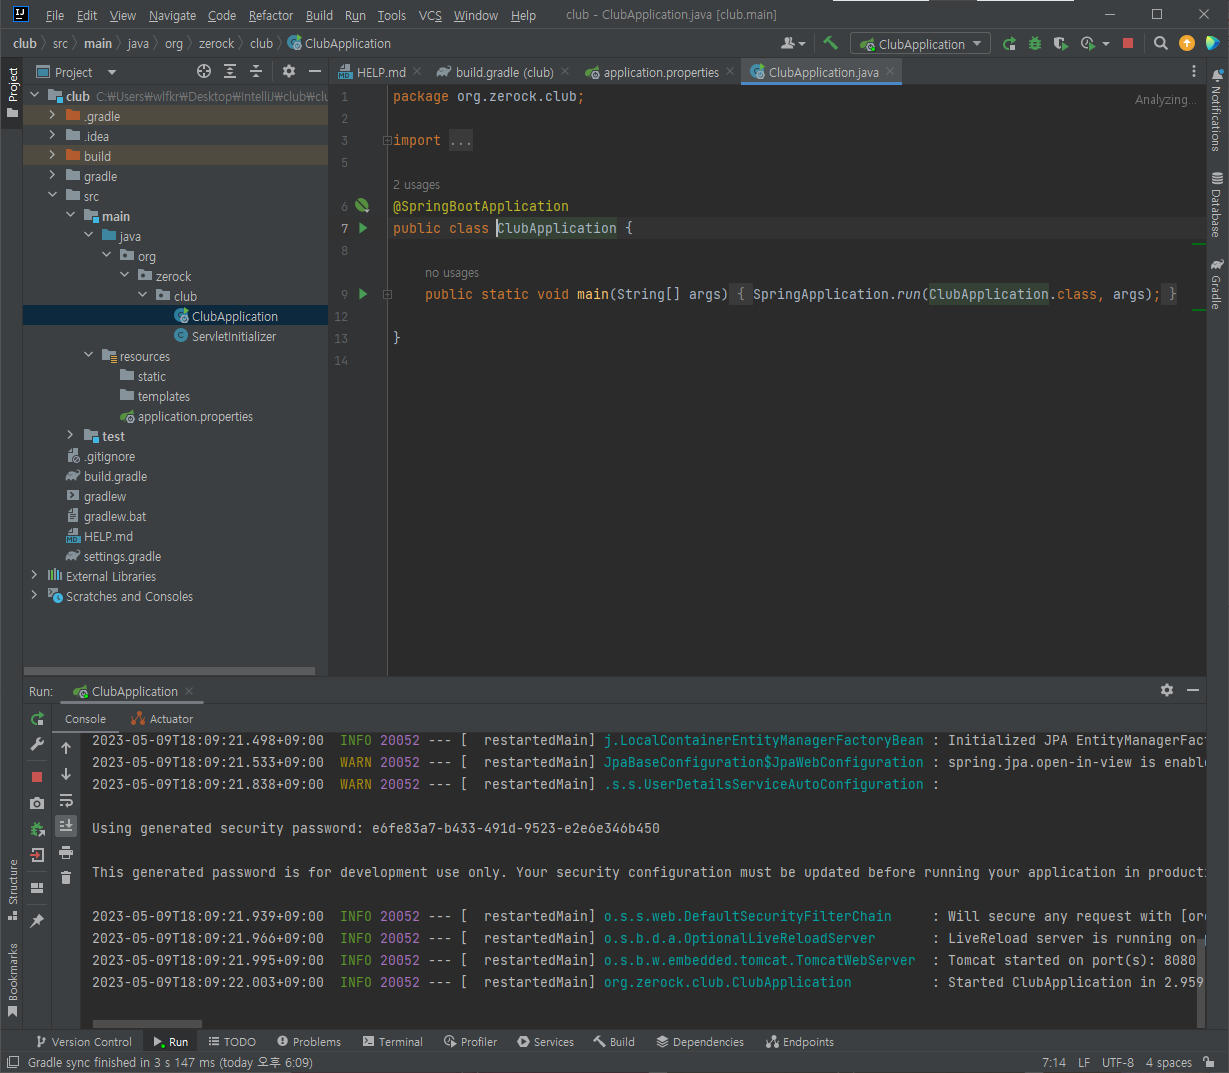The image size is (1229, 1073).
Task: Toggle the Gradle tool window
Action: click(1217, 284)
